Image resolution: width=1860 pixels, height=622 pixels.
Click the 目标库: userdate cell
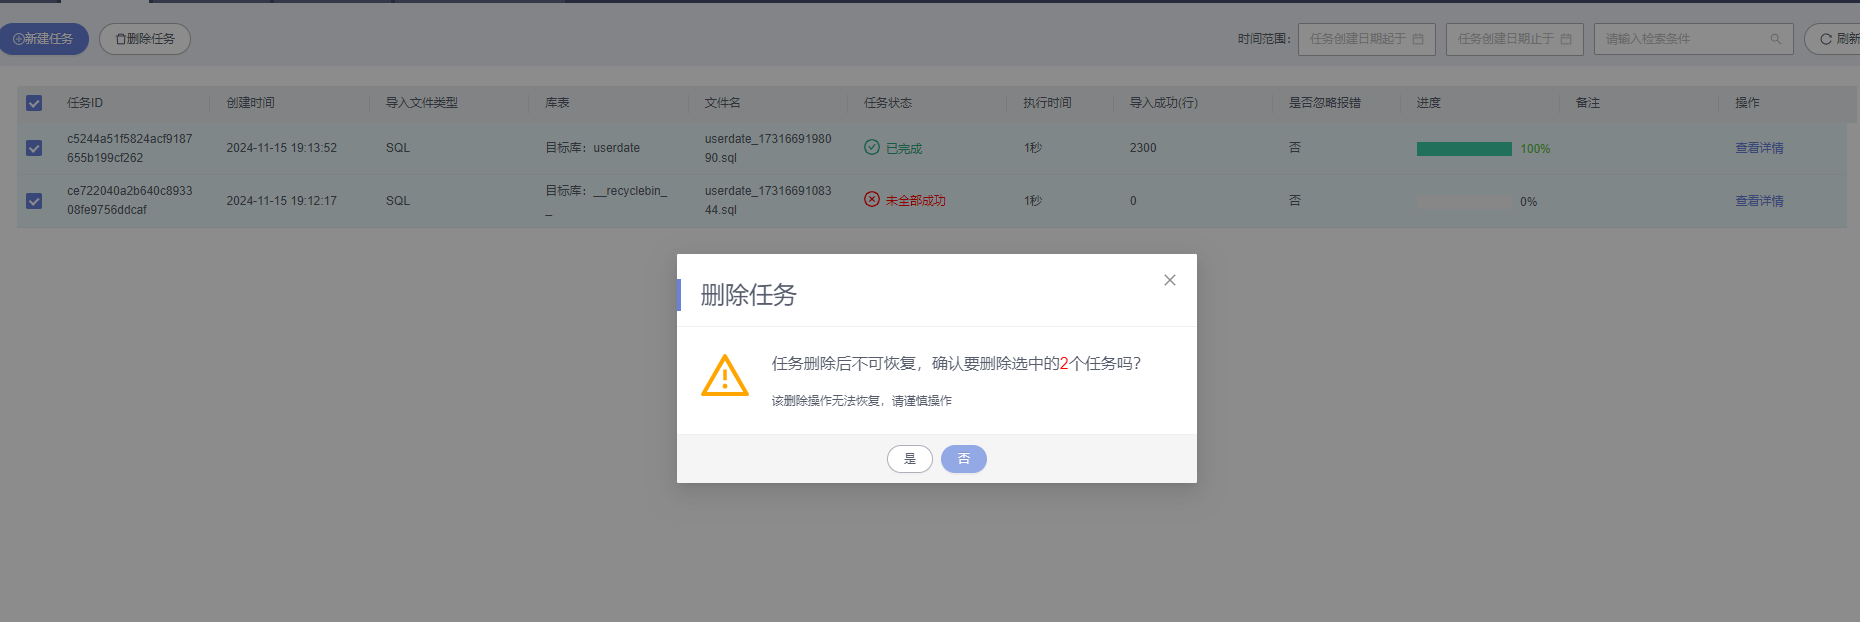point(592,148)
